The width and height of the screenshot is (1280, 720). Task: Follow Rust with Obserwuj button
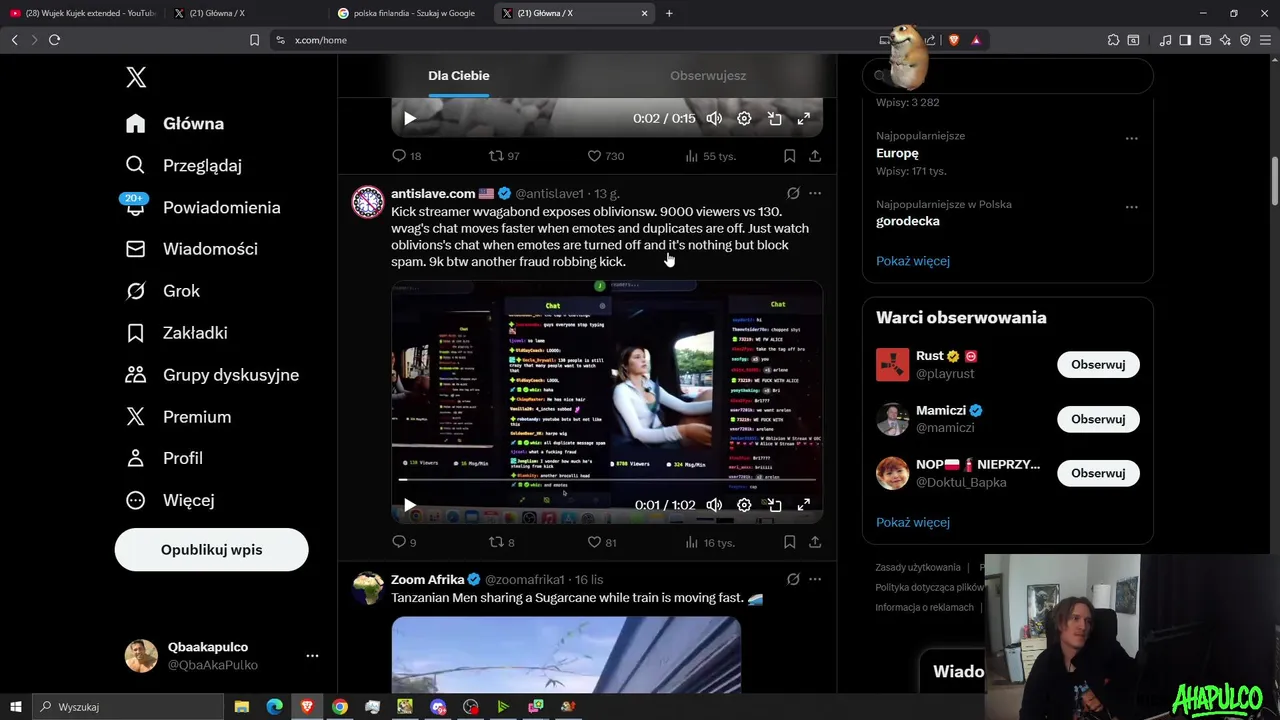pos(1098,365)
